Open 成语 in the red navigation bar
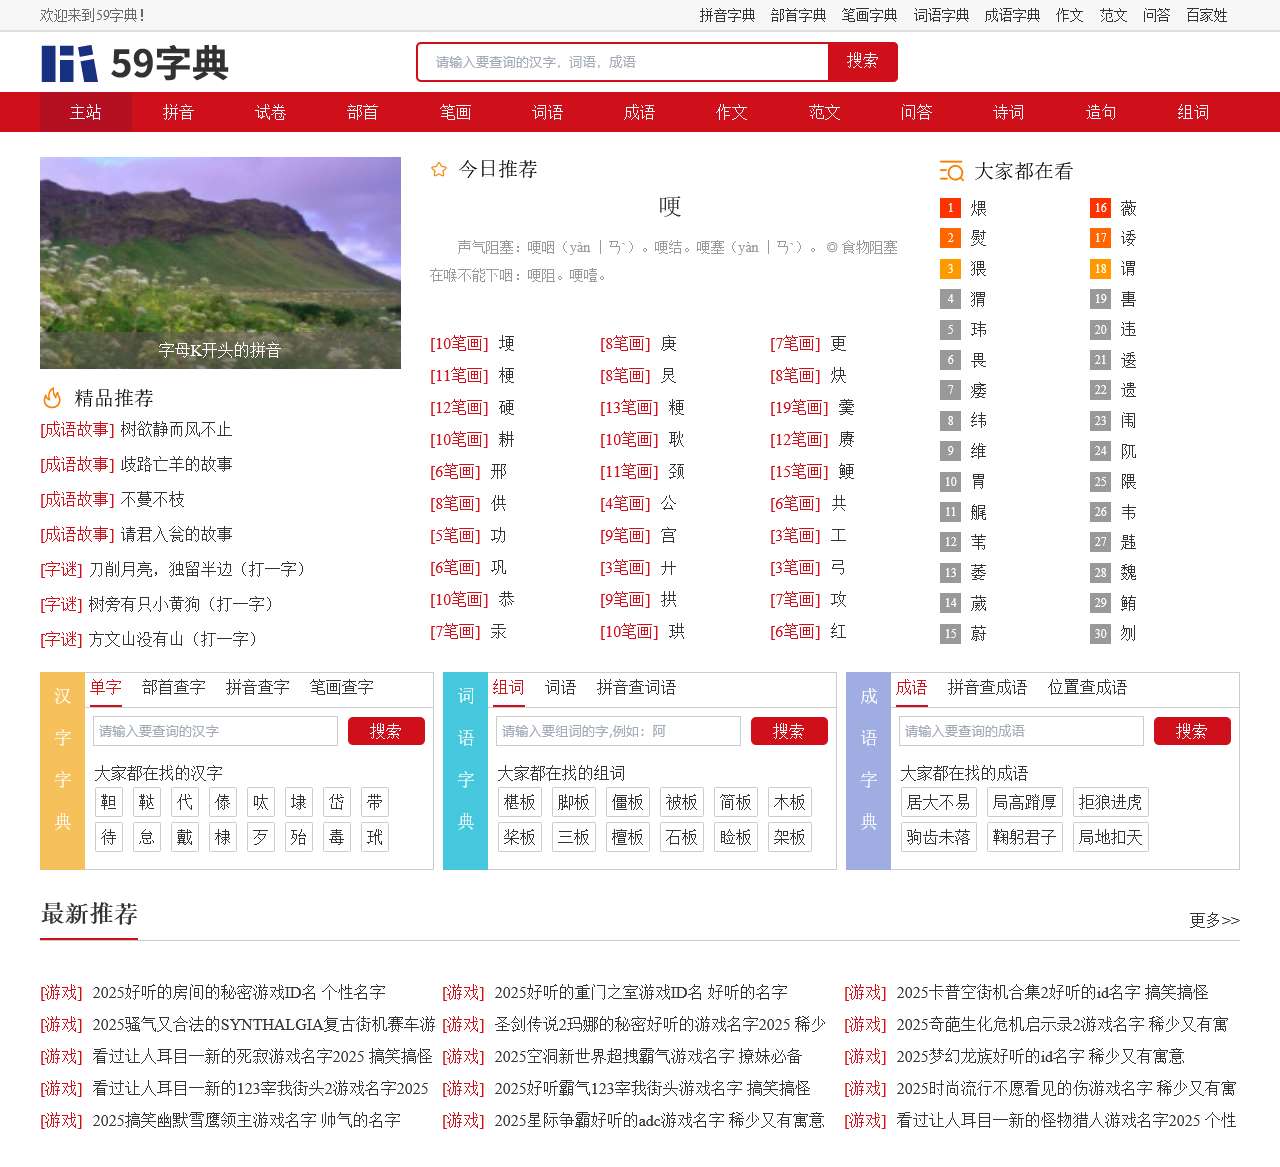1280x1167 pixels. [x=639, y=112]
